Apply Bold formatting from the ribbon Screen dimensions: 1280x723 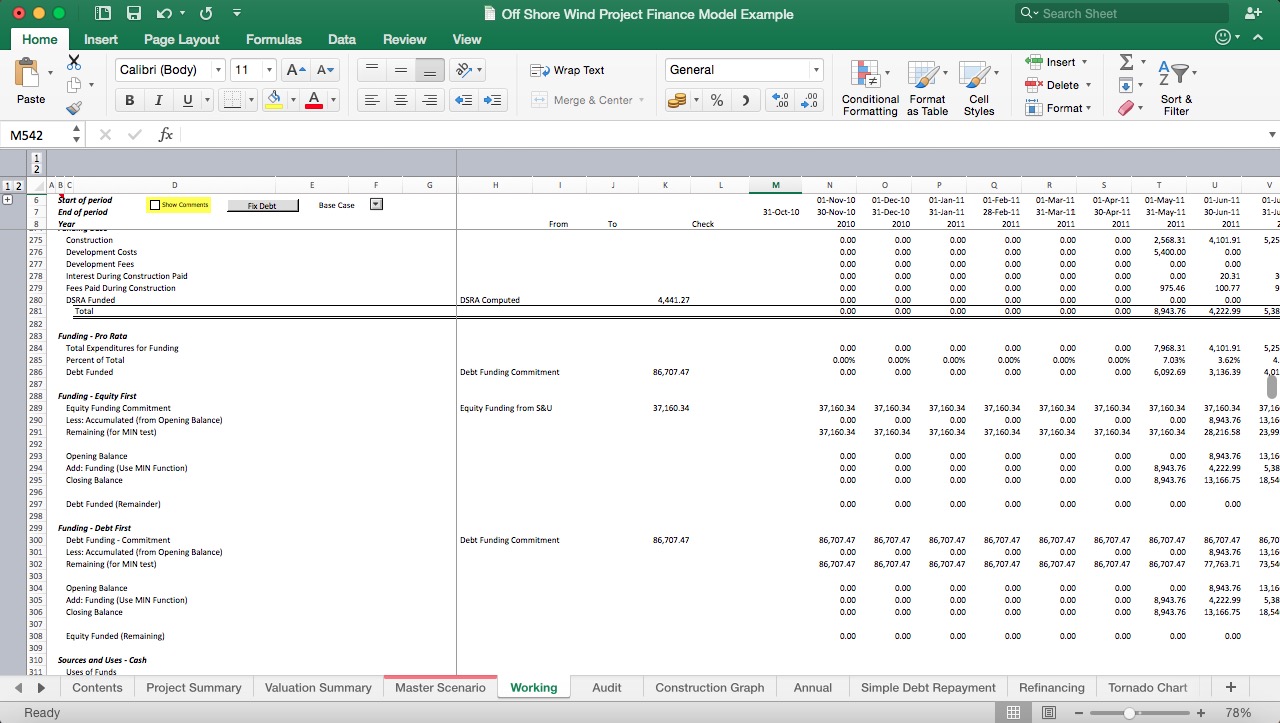[x=129, y=100]
